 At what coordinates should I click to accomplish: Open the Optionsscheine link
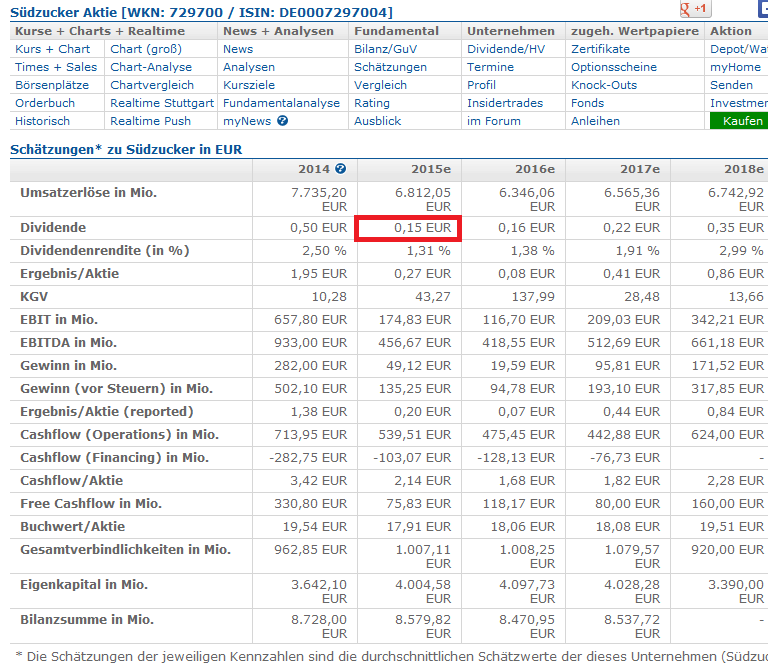pyautogui.click(x=612, y=67)
